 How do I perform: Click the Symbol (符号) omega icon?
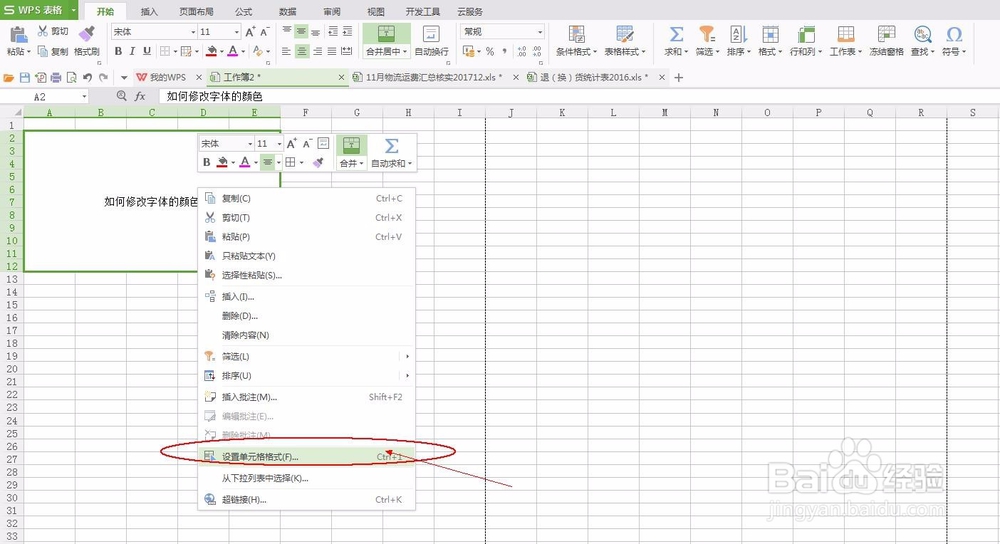(x=954, y=34)
